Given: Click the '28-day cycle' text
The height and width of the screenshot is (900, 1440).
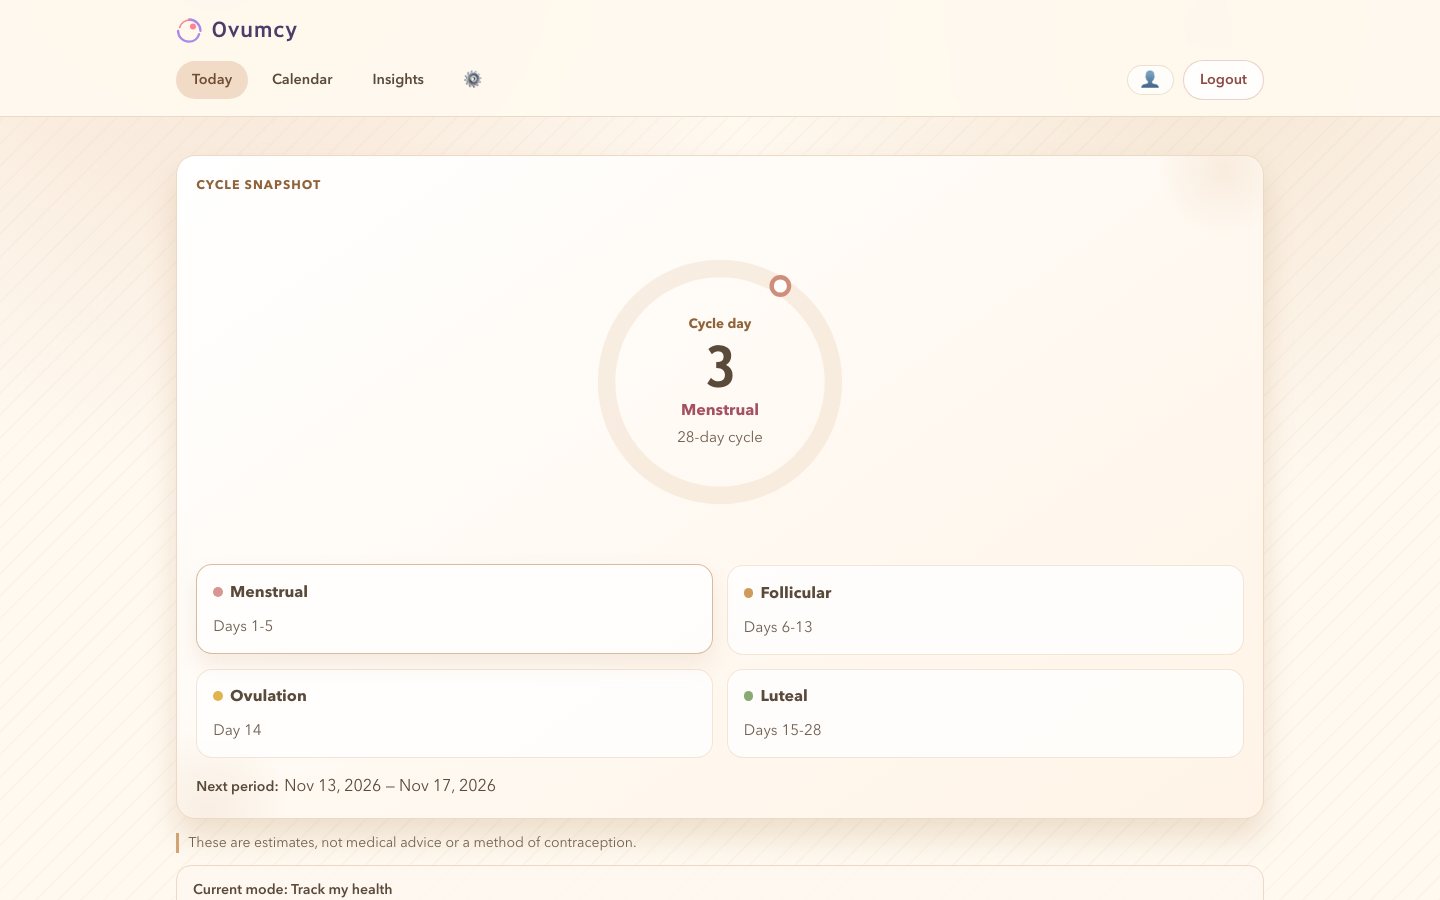Looking at the screenshot, I should pos(720,437).
